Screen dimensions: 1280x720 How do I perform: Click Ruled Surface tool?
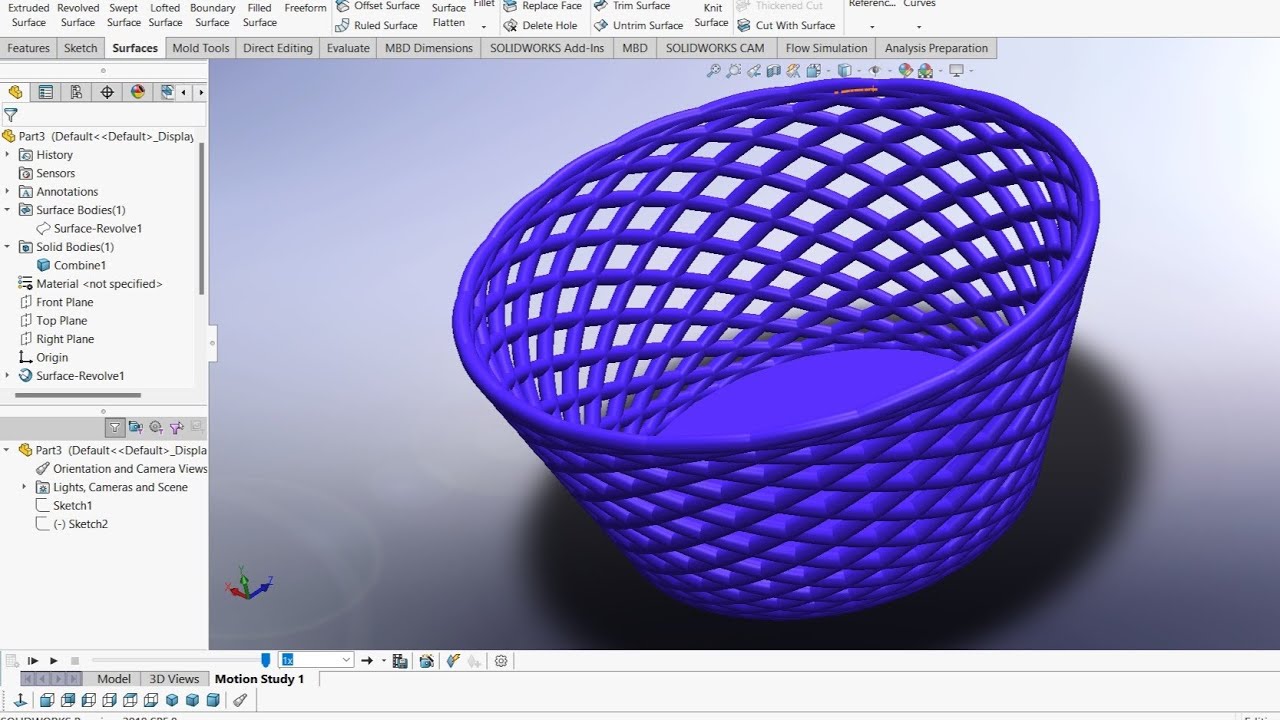pyautogui.click(x=376, y=25)
